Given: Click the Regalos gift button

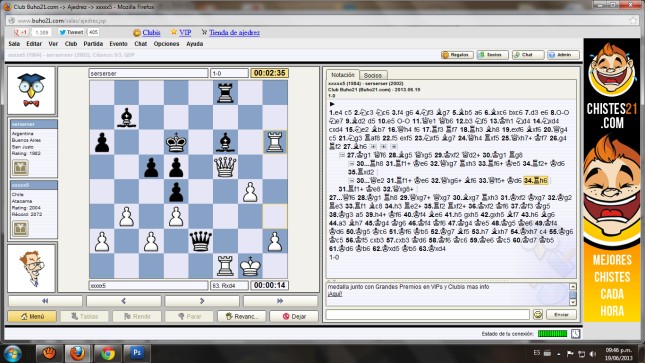Looking at the screenshot, I should coord(457,55).
